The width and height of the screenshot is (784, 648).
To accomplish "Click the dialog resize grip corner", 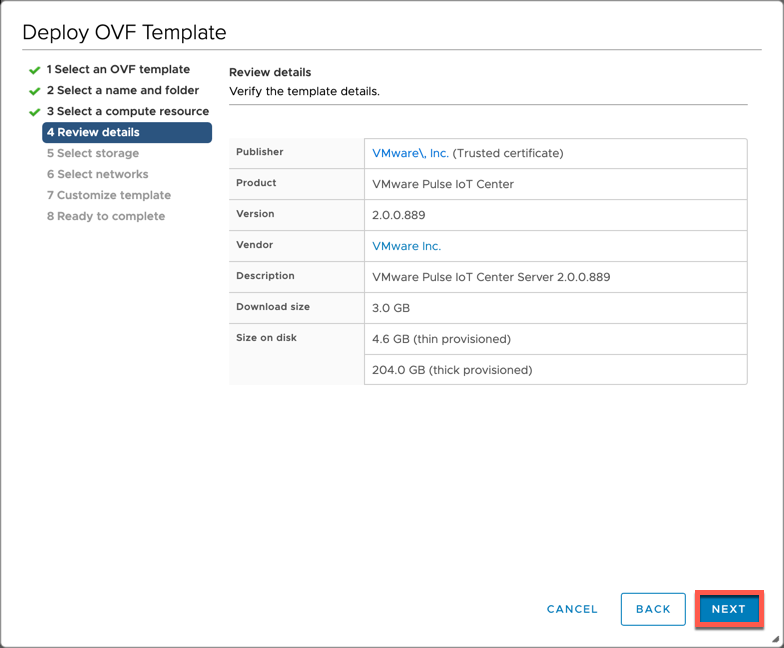I will pos(776,638).
